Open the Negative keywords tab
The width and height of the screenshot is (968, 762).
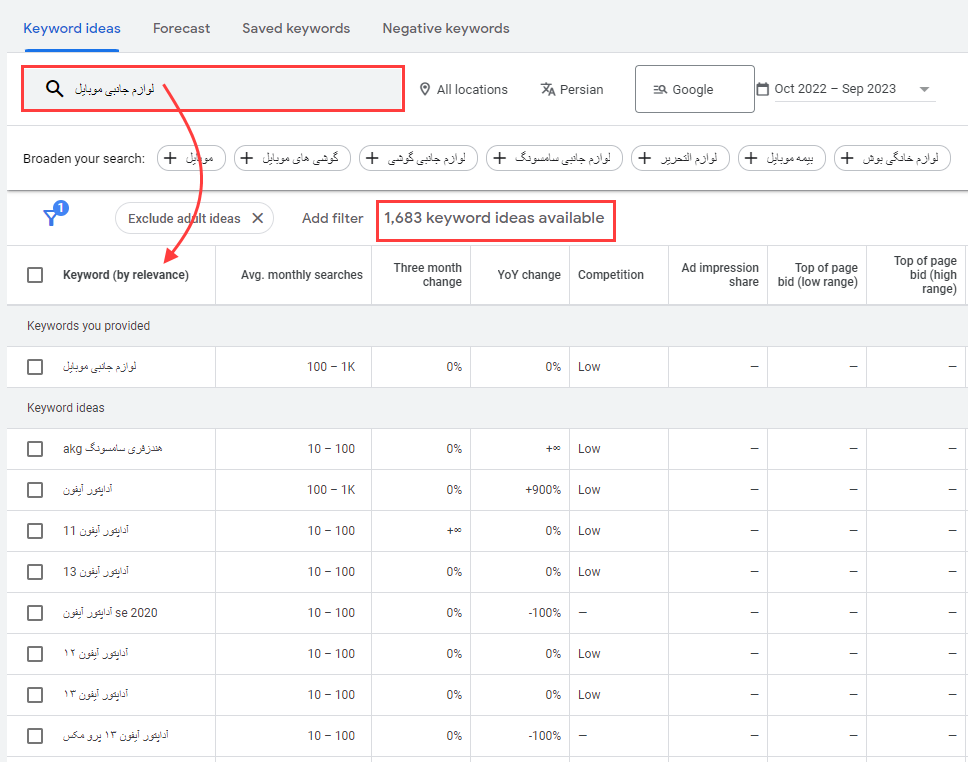(446, 28)
